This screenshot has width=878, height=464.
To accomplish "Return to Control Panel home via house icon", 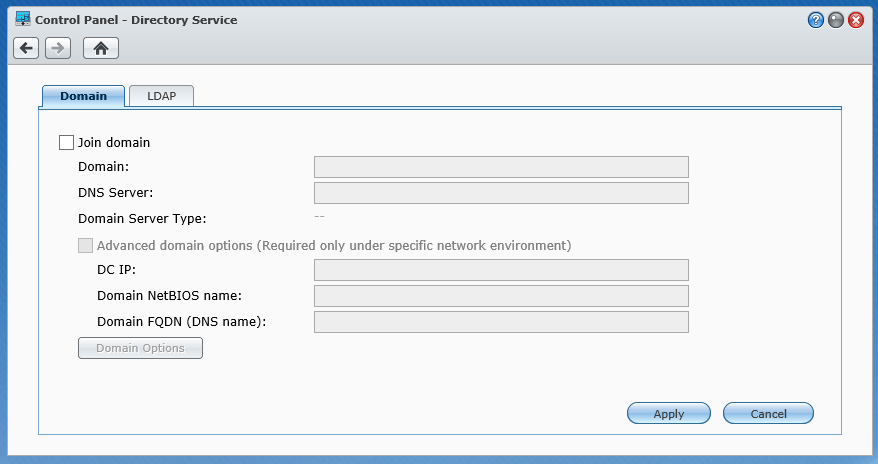I will [x=101, y=48].
